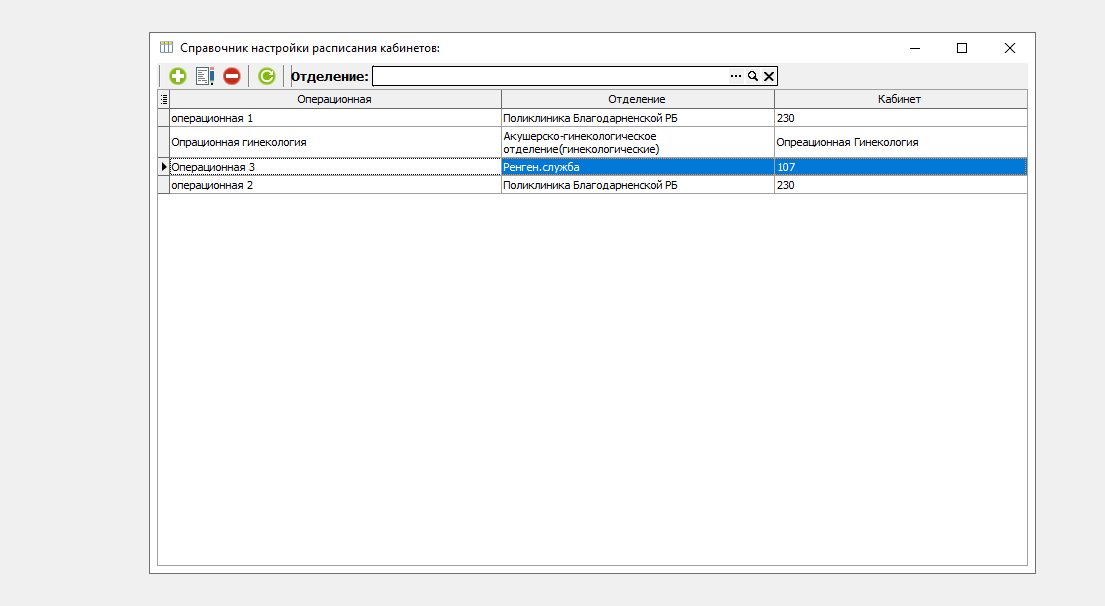Sort by the Операционная column header
Image resolution: width=1105 pixels, height=606 pixels.
coord(335,99)
